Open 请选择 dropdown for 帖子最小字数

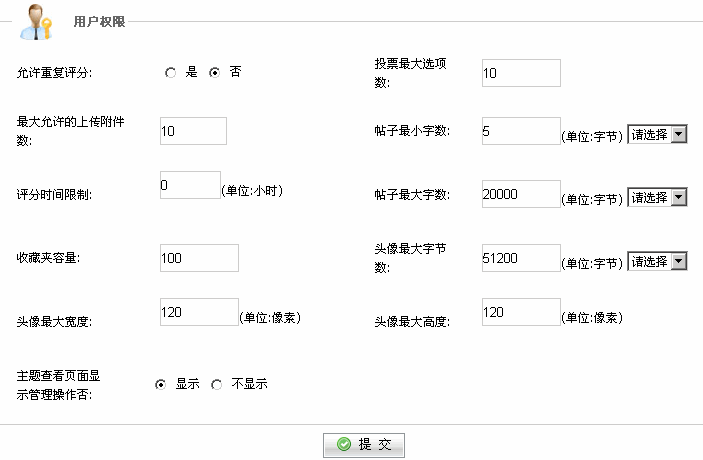coord(657,135)
